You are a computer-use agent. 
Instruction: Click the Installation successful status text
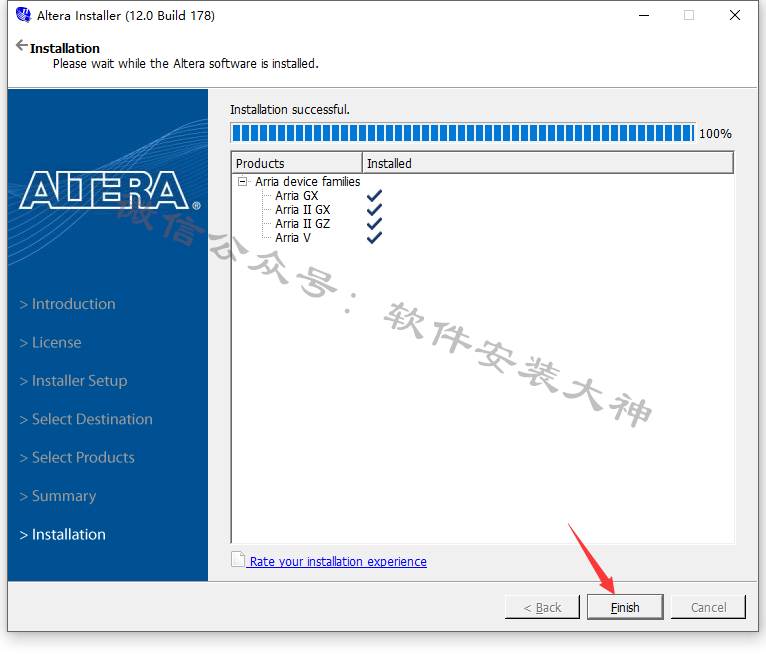[290, 109]
